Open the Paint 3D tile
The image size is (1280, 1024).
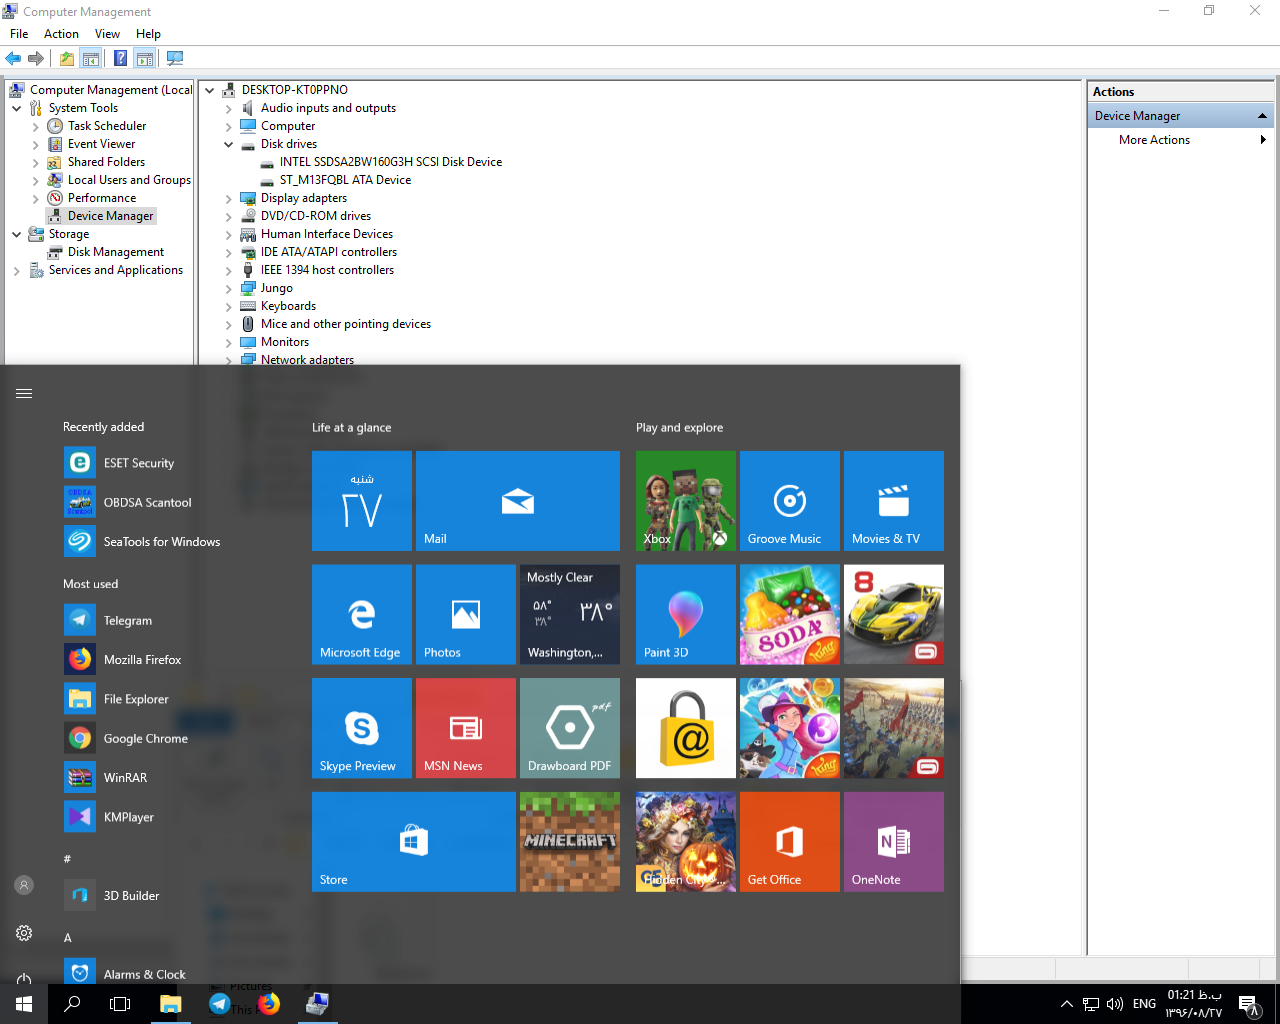click(x=686, y=615)
